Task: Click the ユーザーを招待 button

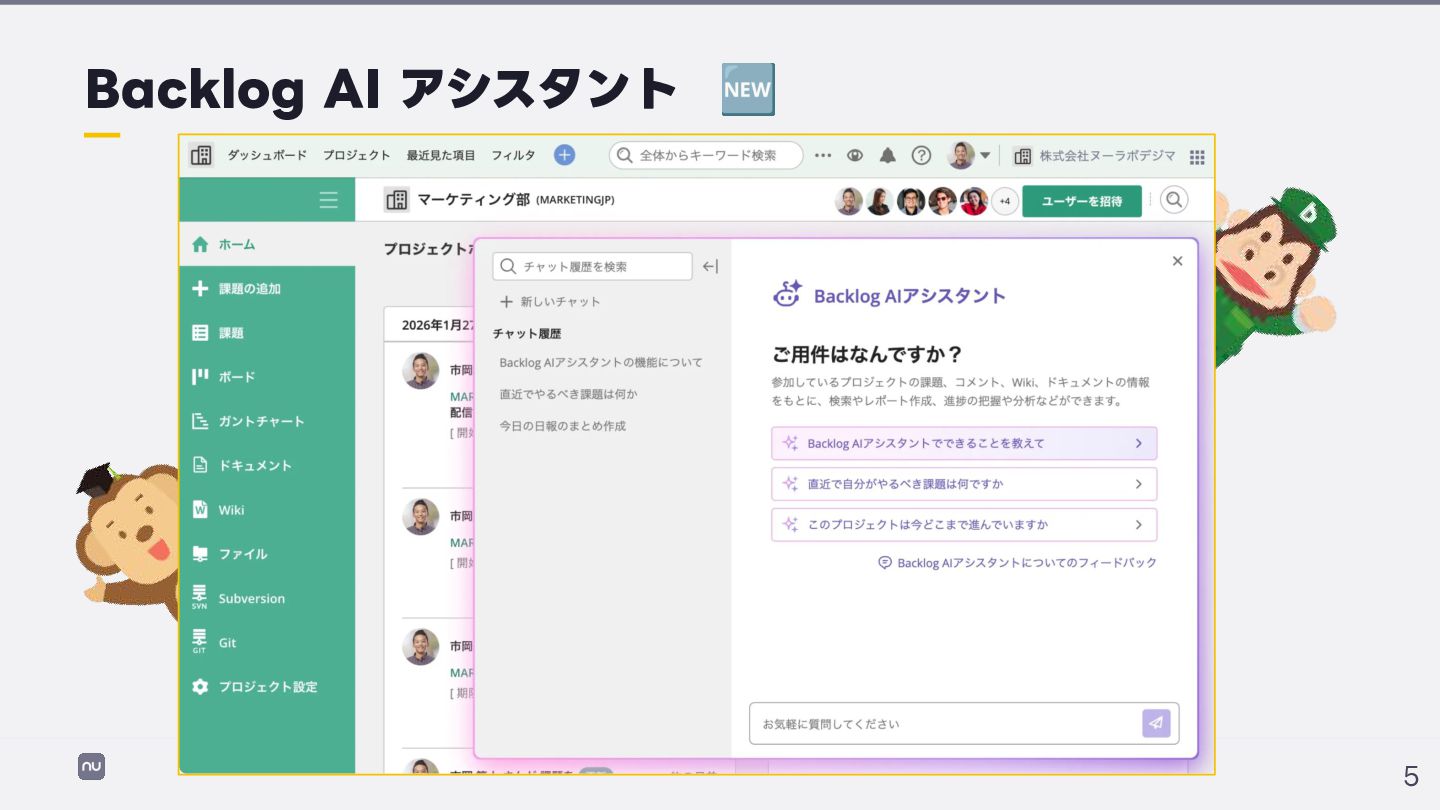Action: [x=1082, y=201]
